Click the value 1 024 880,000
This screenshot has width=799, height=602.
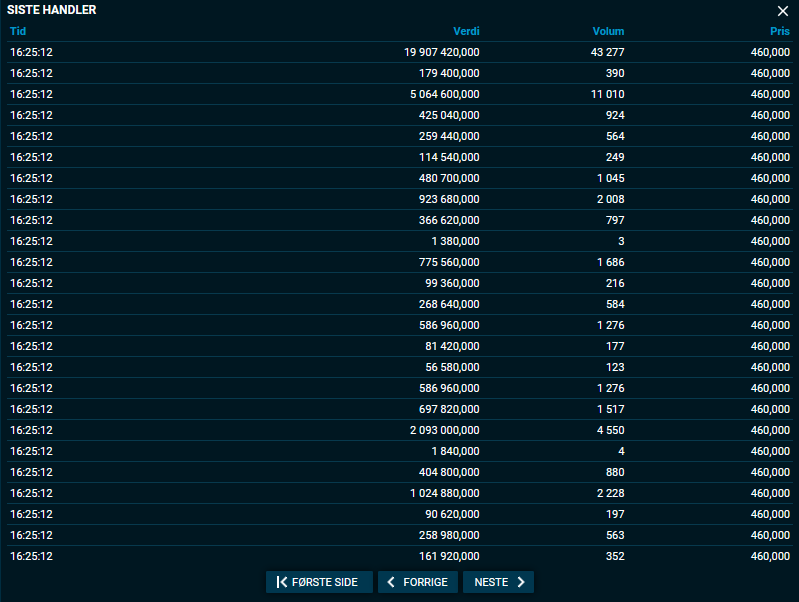point(444,493)
